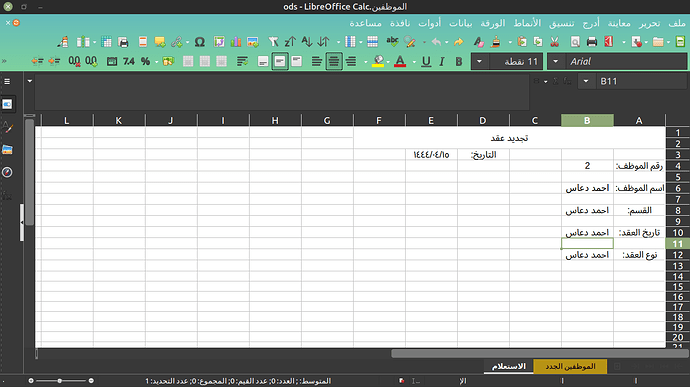Click the Add Decimal Place icon

[x=91, y=61]
